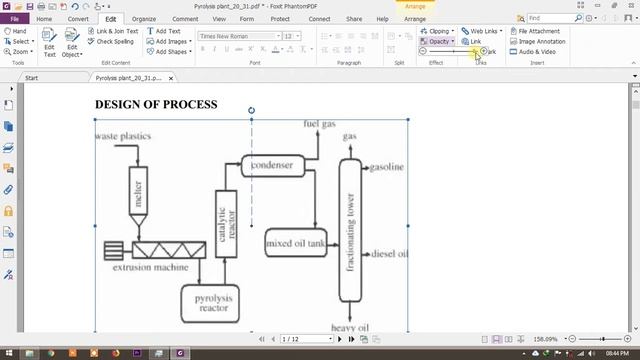
Task: Switch to the Home ribbon tab
Action: [44, 19]
